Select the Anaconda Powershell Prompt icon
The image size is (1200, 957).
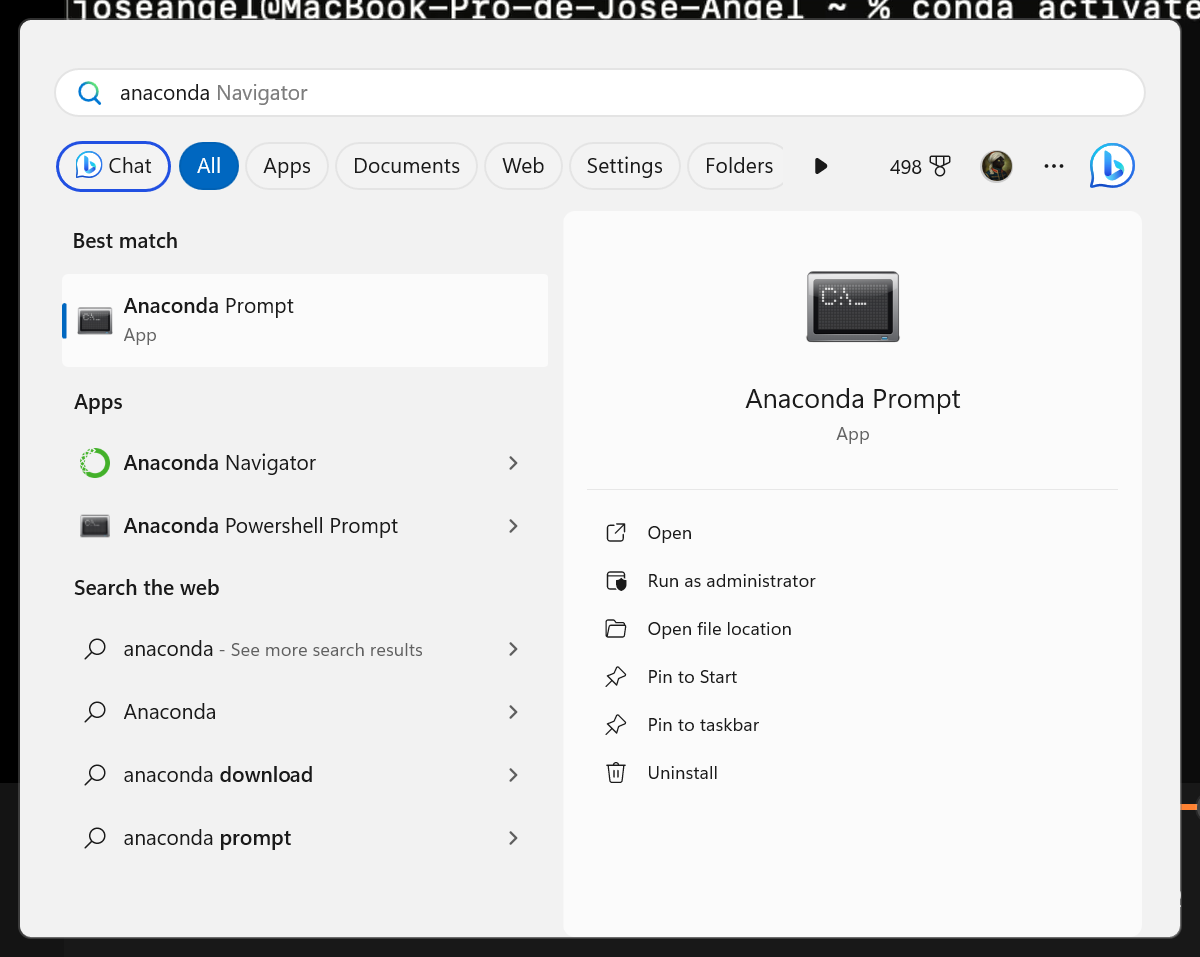point(94,525)
